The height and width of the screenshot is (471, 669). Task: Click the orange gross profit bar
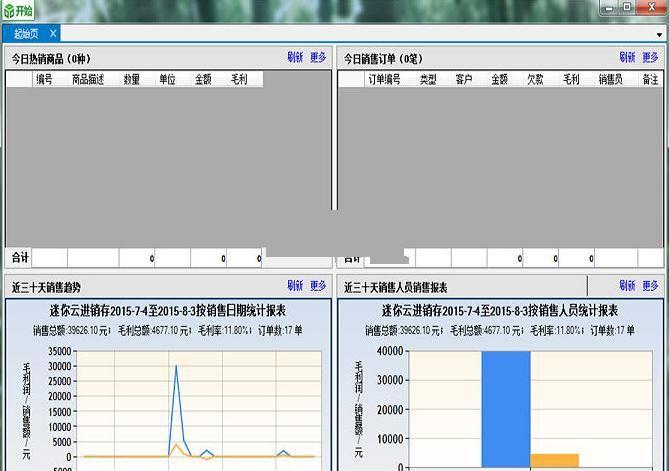[554, 460]
